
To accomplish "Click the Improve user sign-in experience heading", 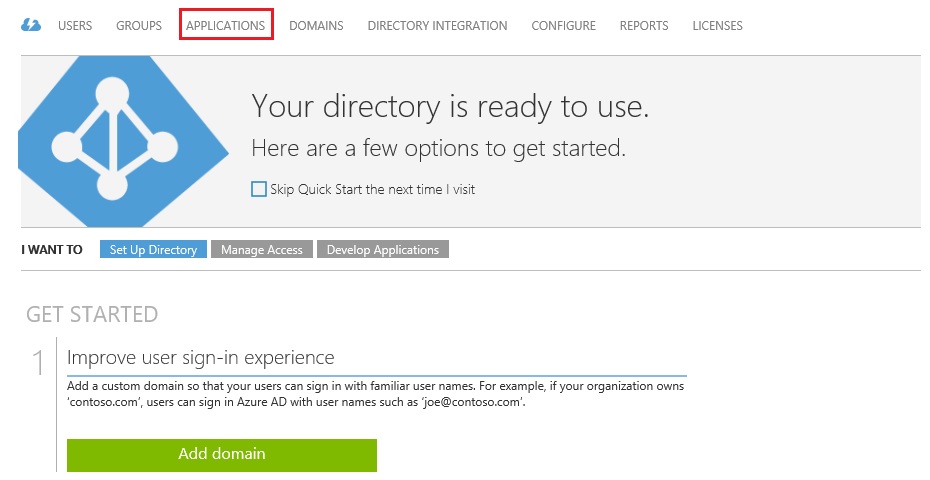I will tap(200, 358).
